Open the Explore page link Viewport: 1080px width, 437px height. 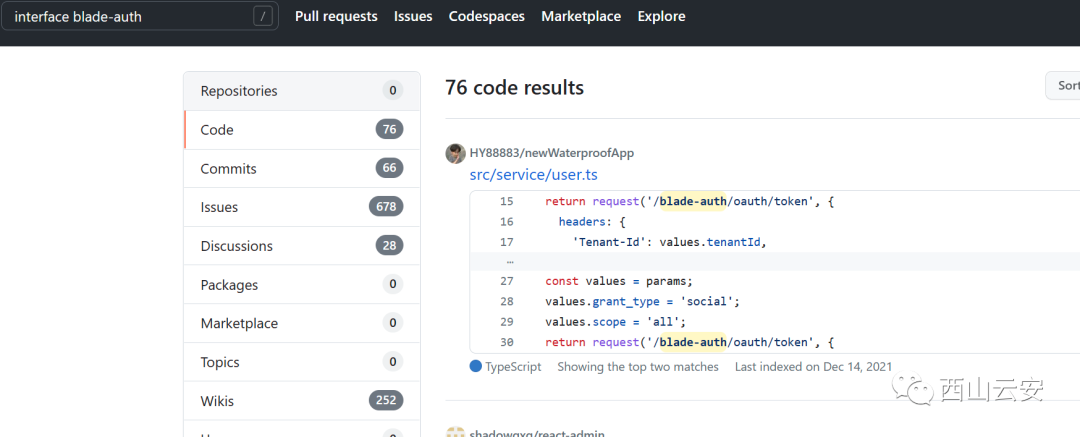pos(661,16)
